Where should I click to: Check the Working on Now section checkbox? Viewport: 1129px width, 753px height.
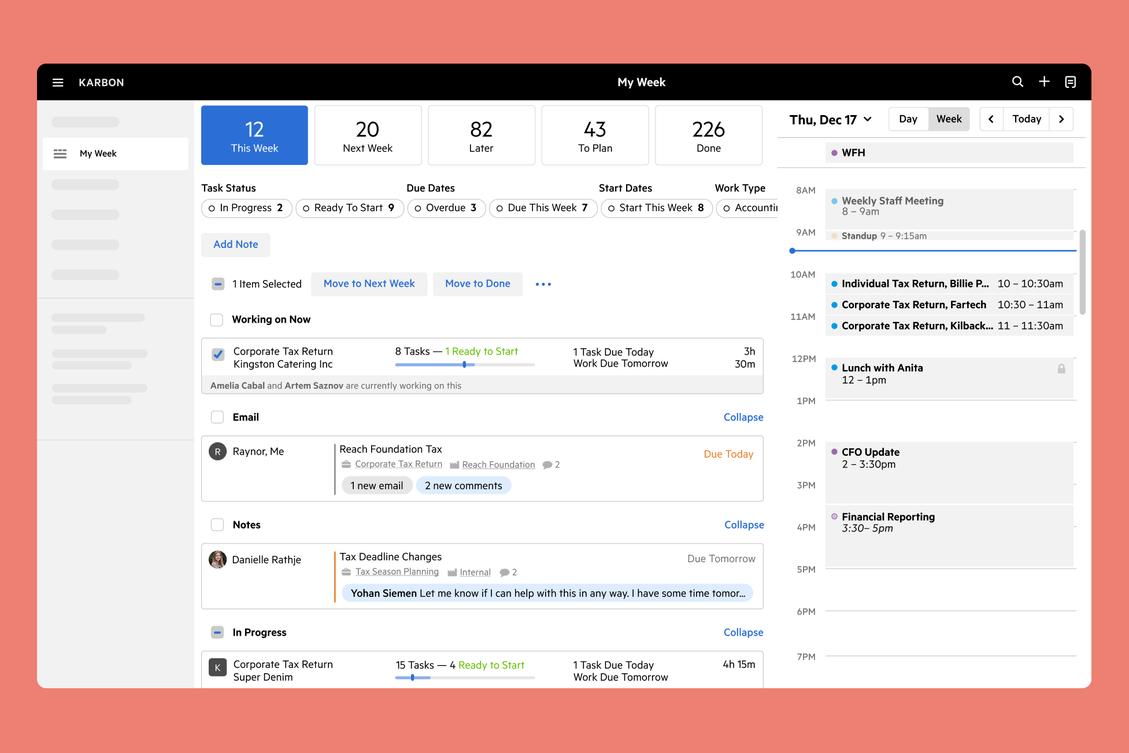216,320
